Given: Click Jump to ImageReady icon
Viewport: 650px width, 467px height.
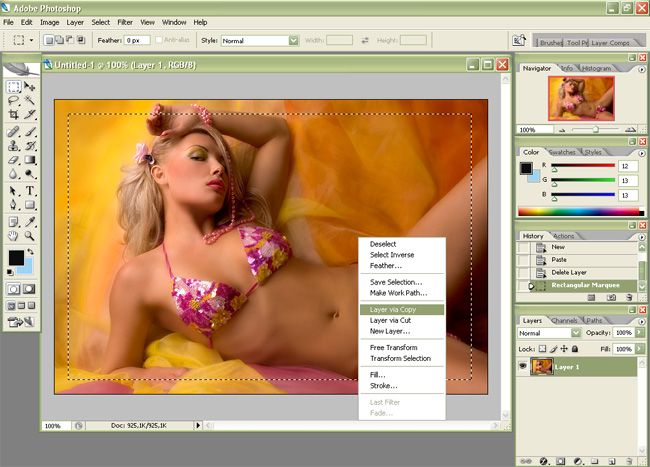Looking at the screenshot, I should pyautogui.click(x=21, y=322).
